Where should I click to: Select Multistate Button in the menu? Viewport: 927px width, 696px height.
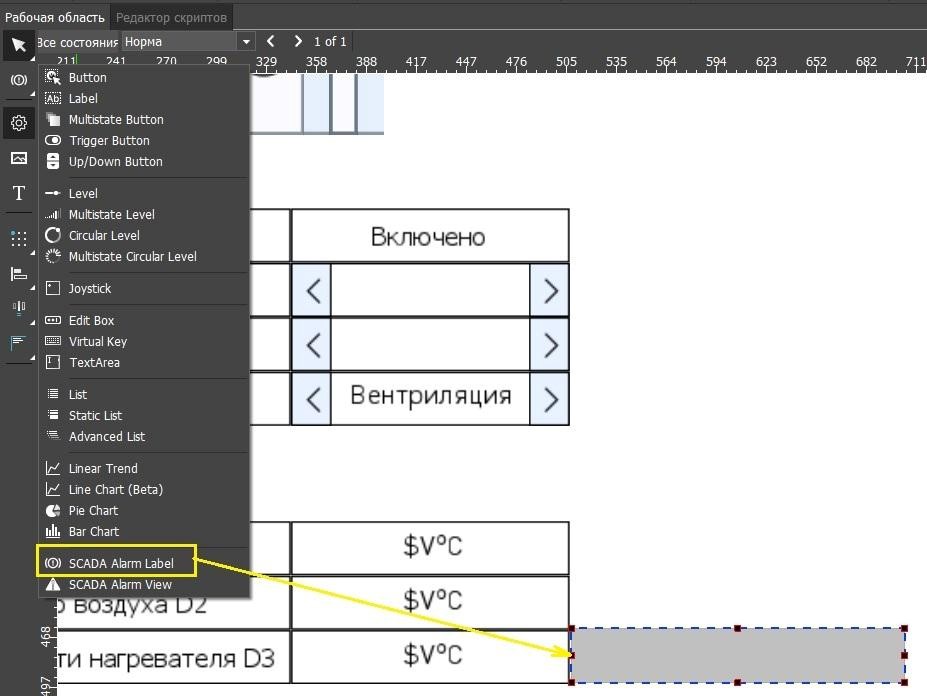[116, 120]
